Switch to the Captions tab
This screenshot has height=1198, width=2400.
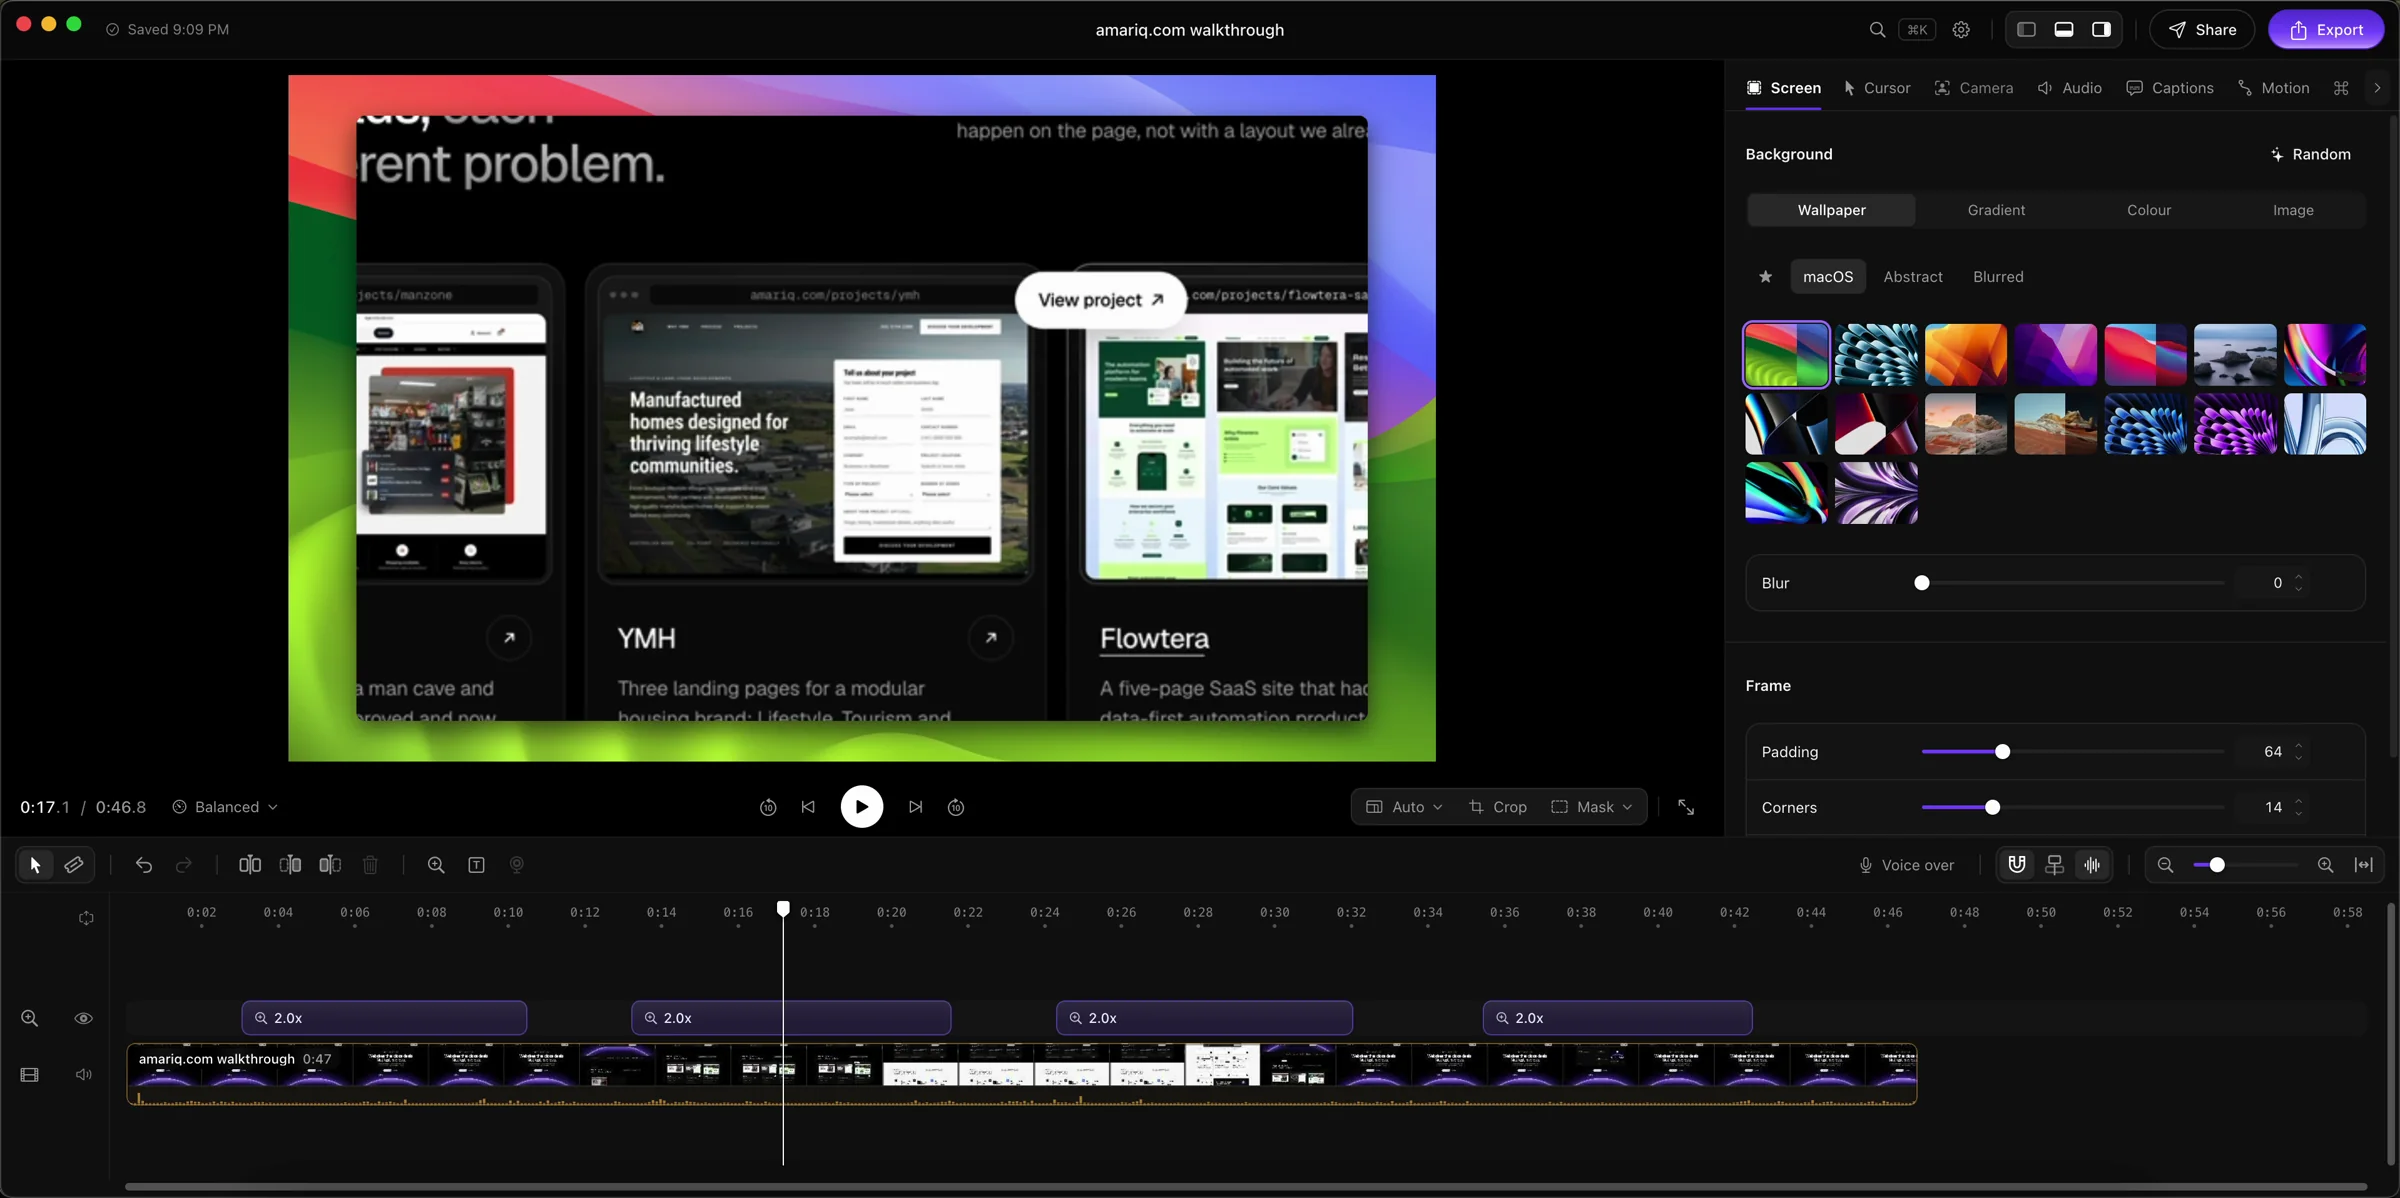click(x=2170, y=88)
